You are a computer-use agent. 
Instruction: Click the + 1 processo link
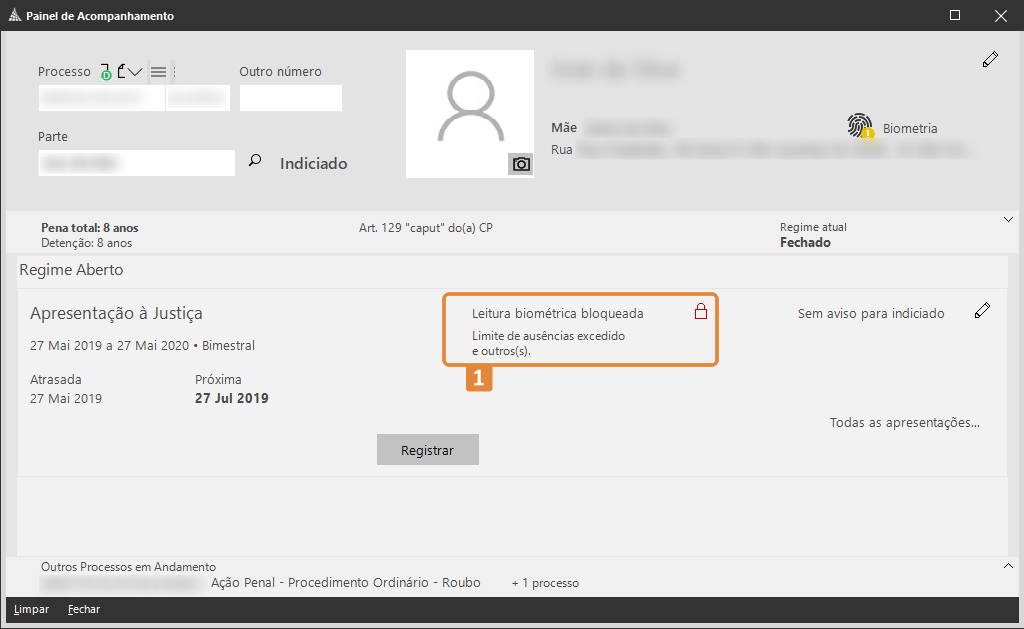545,583
